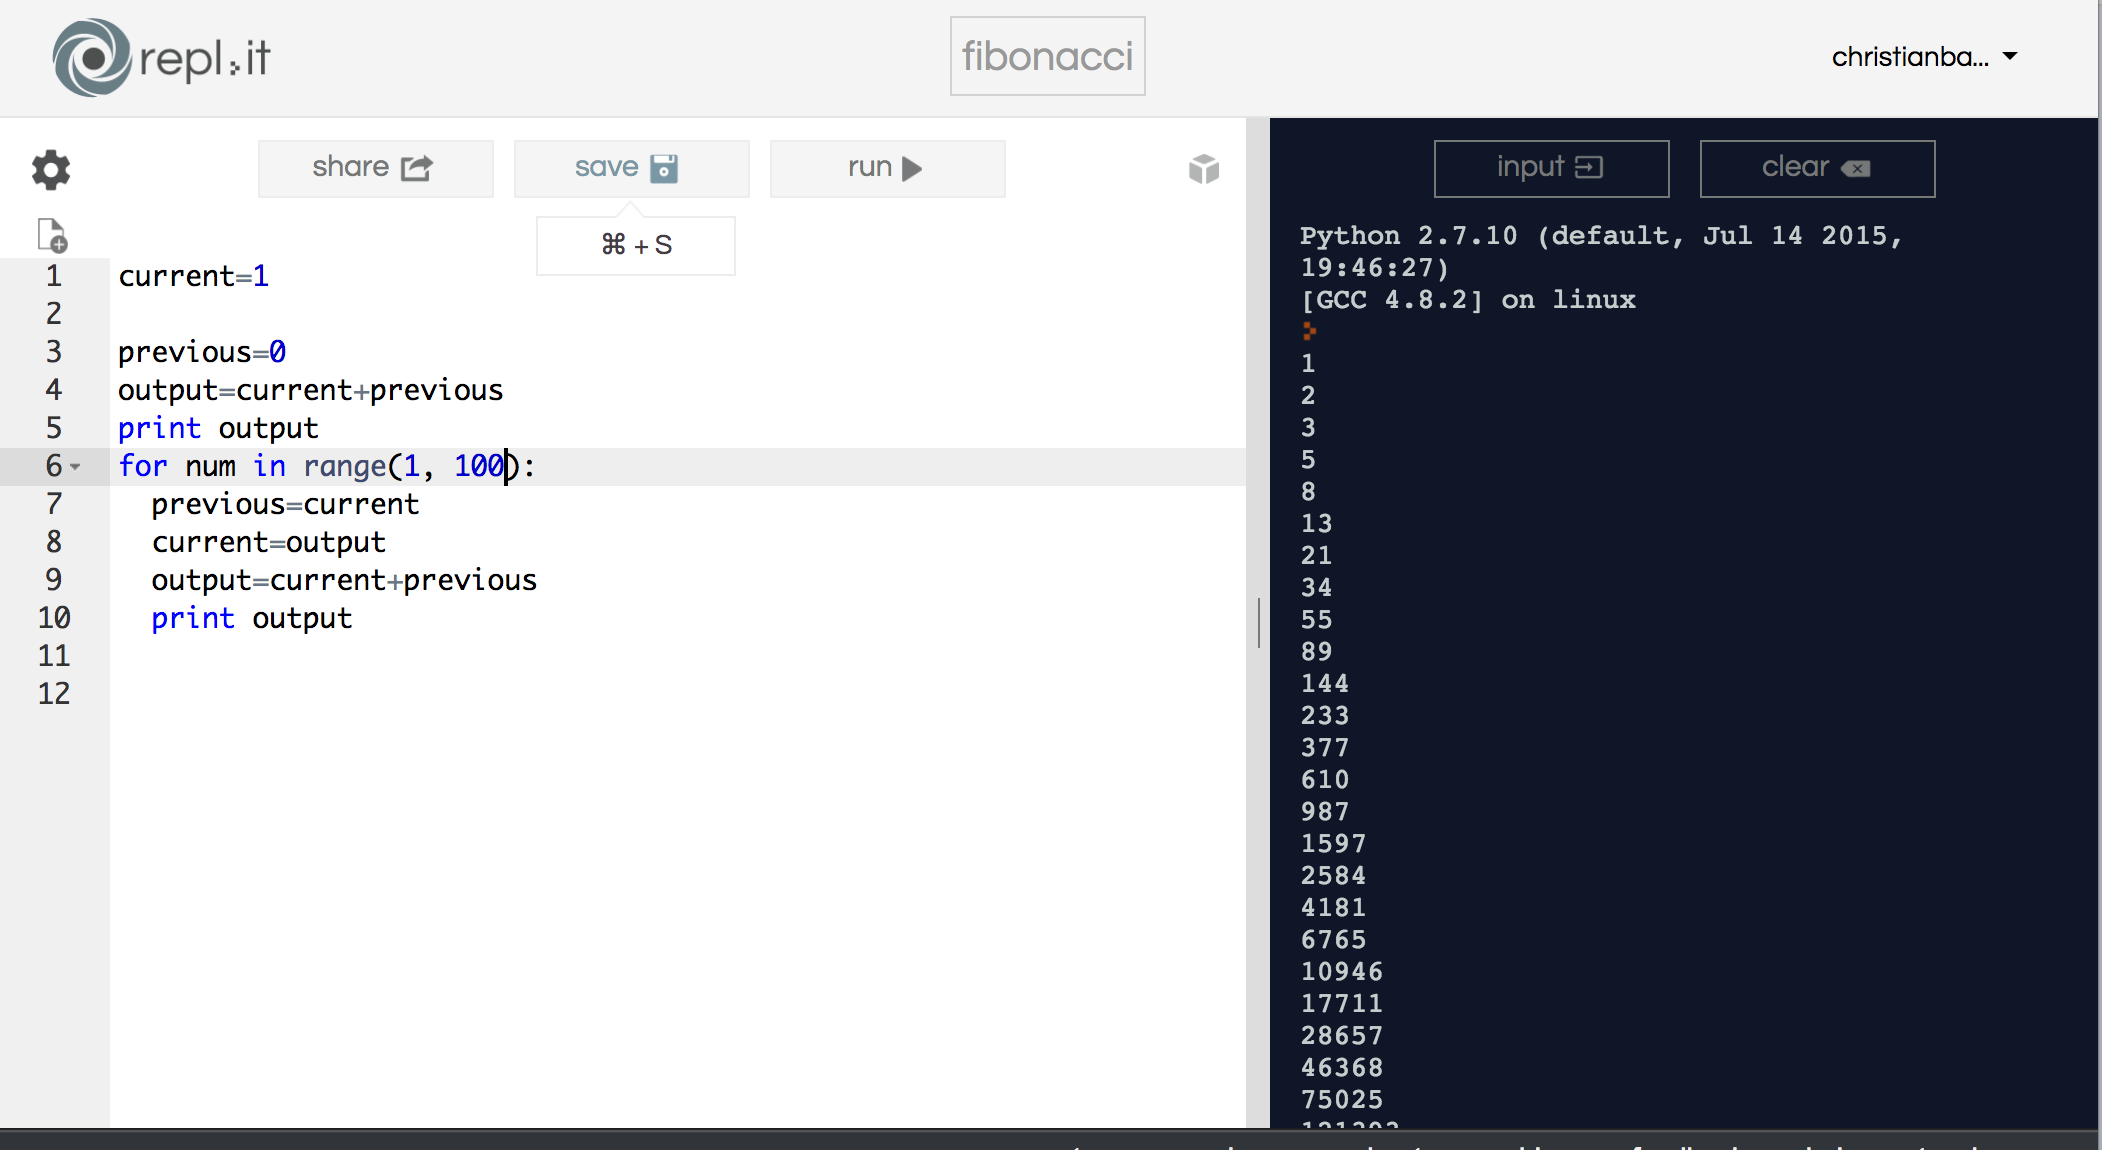Click line number 1 in gutter
The height and width of the screenshot is (1150, 2102).
(x=54, y=276)
